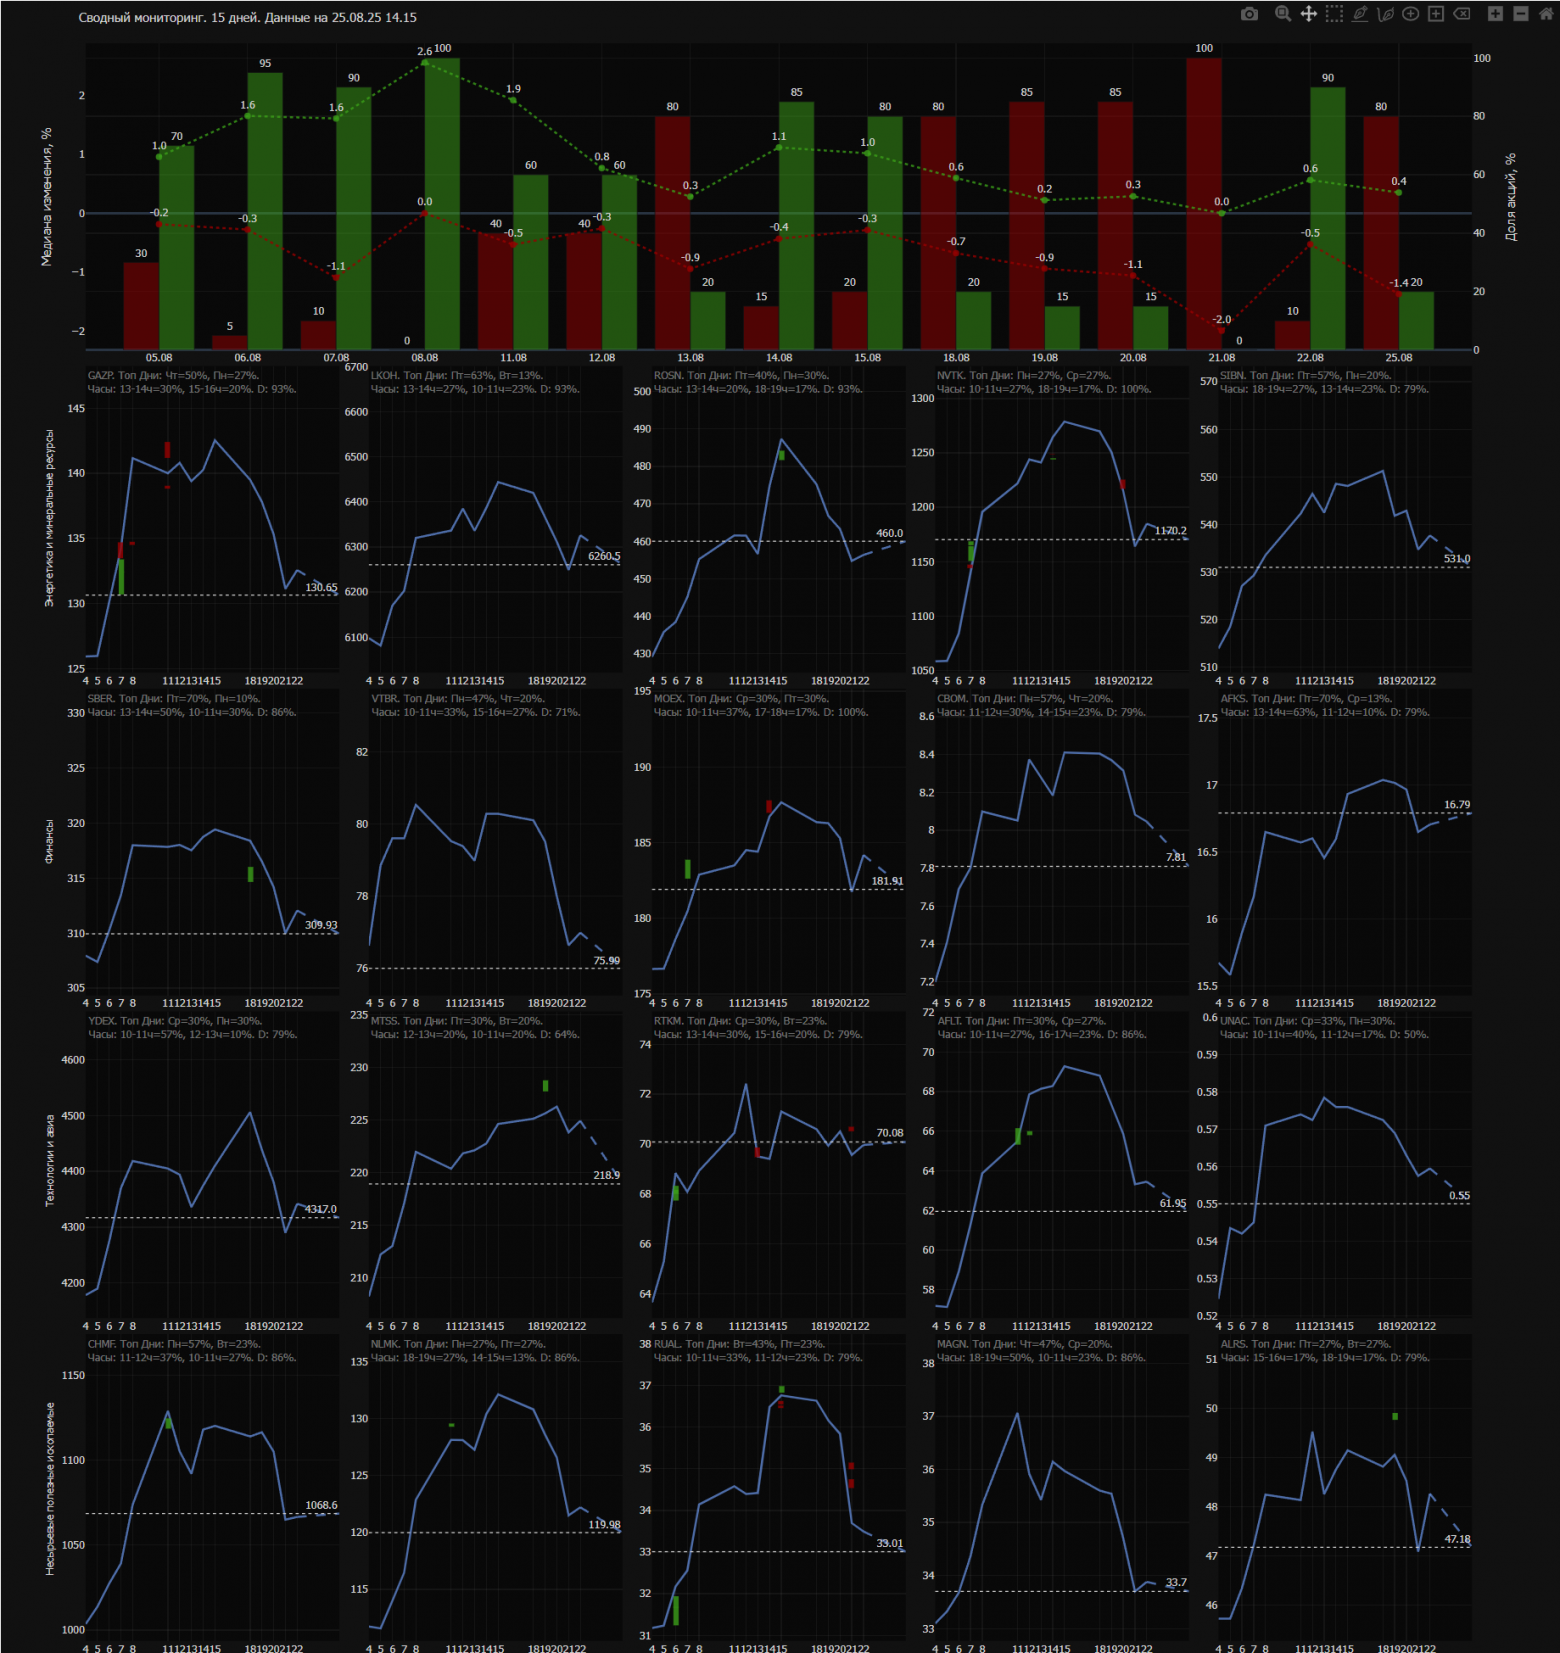This screenshot has width=1560, height=1653.
Task: Click the 'Сводный мониторинг. 15 дней' chart title
Action: [x=248, y=18]
